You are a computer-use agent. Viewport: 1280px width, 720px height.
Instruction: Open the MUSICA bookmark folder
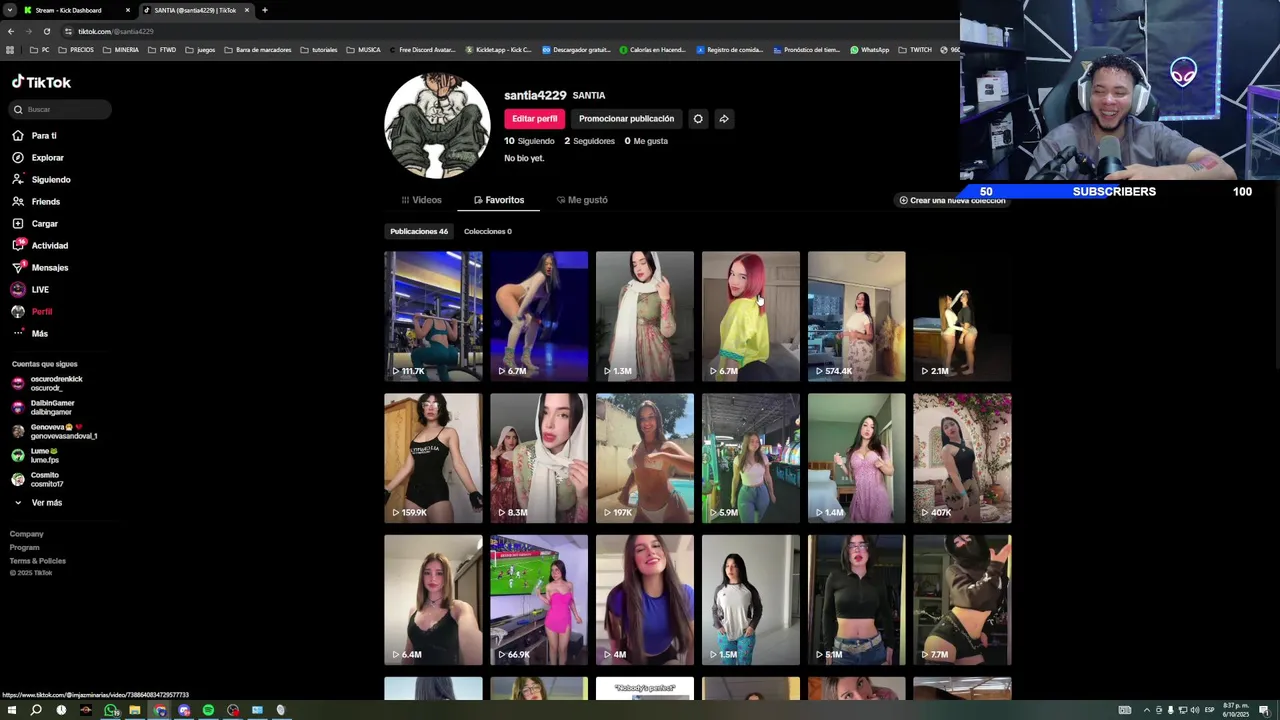tap(363, 49)
